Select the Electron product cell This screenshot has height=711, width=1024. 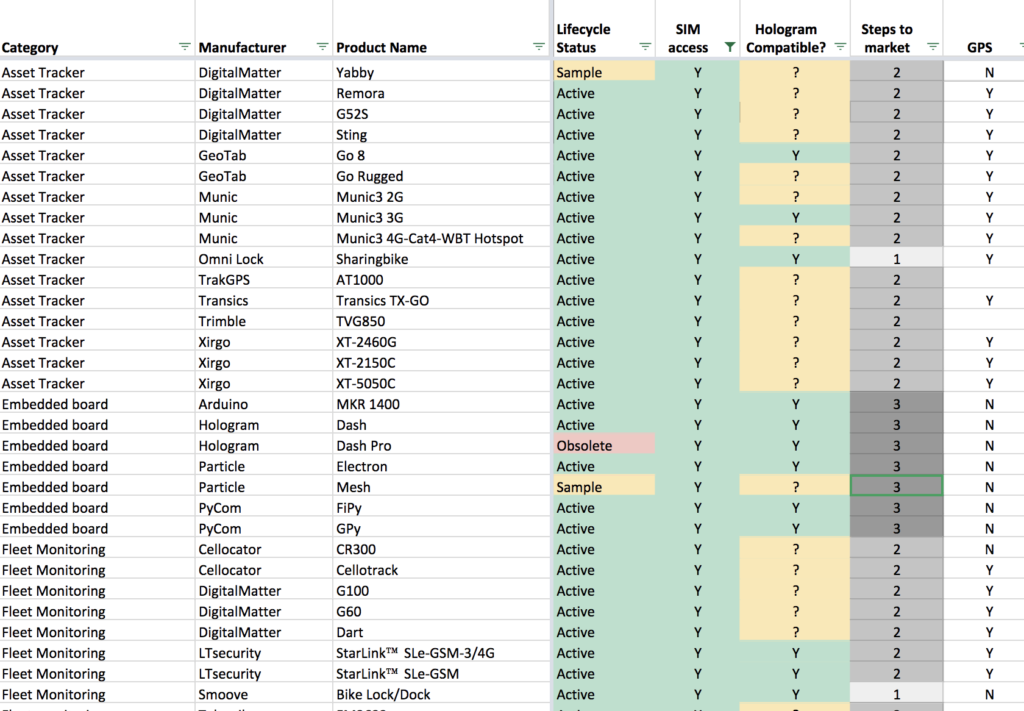click(441, 466)
